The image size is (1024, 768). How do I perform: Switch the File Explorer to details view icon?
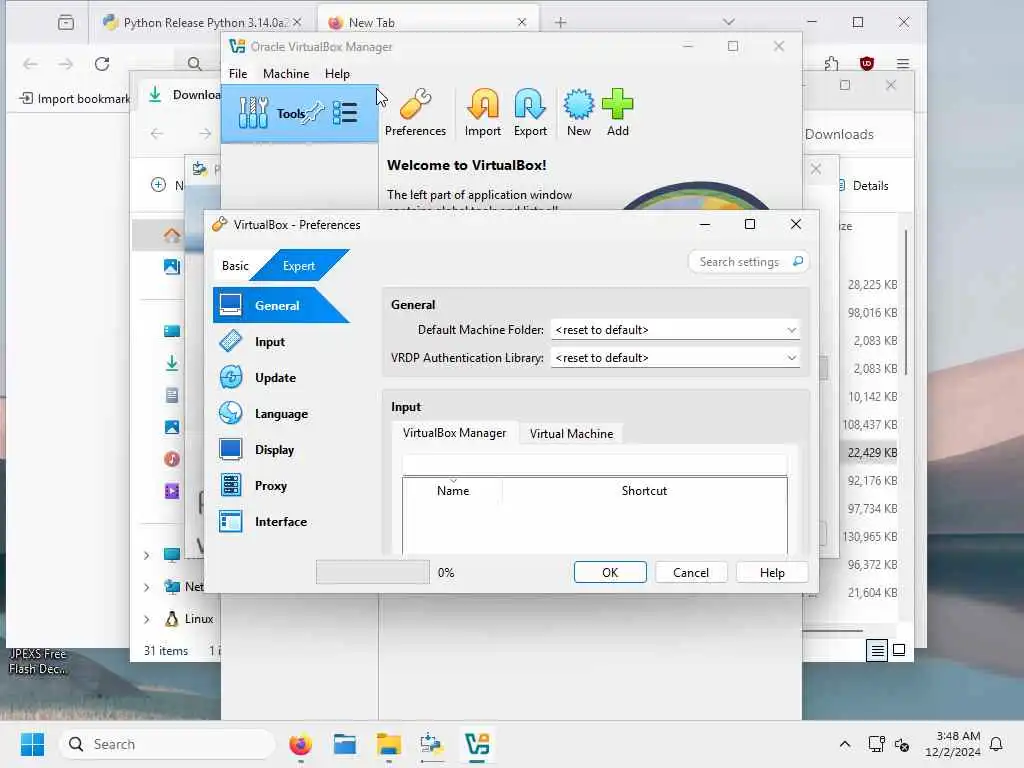877,650
